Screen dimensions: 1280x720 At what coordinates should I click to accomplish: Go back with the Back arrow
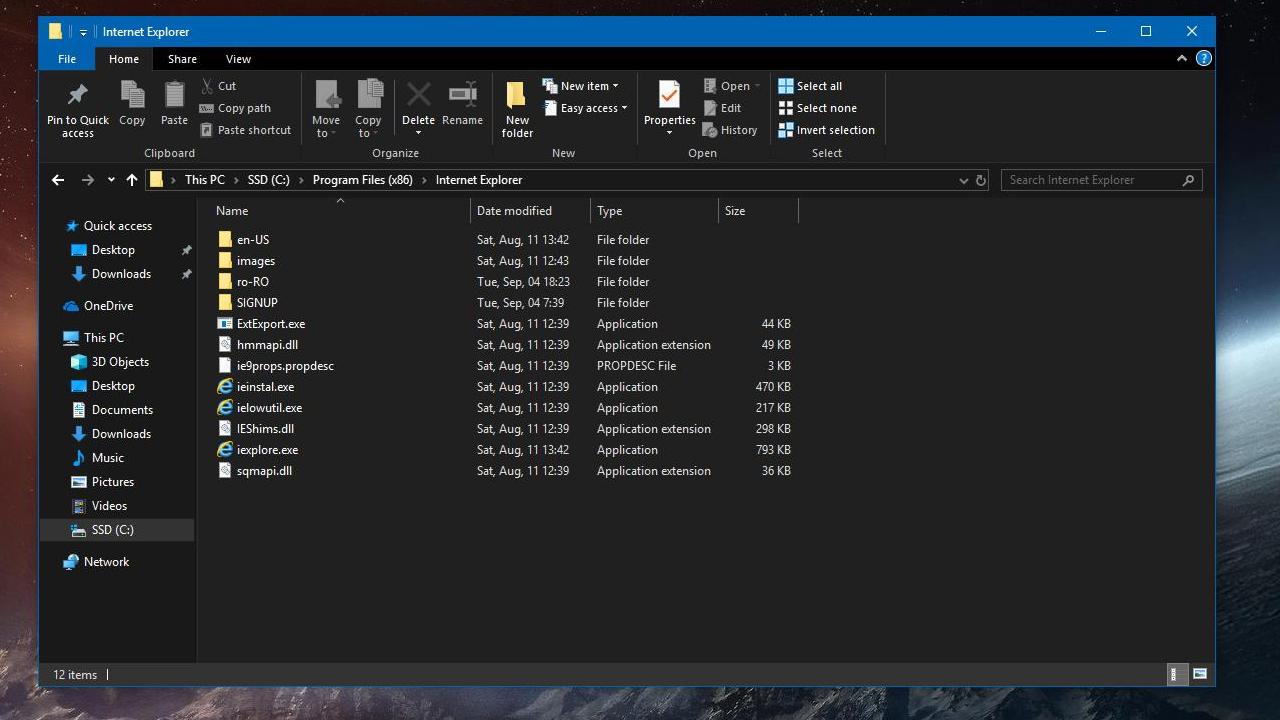tap(58, 180)
